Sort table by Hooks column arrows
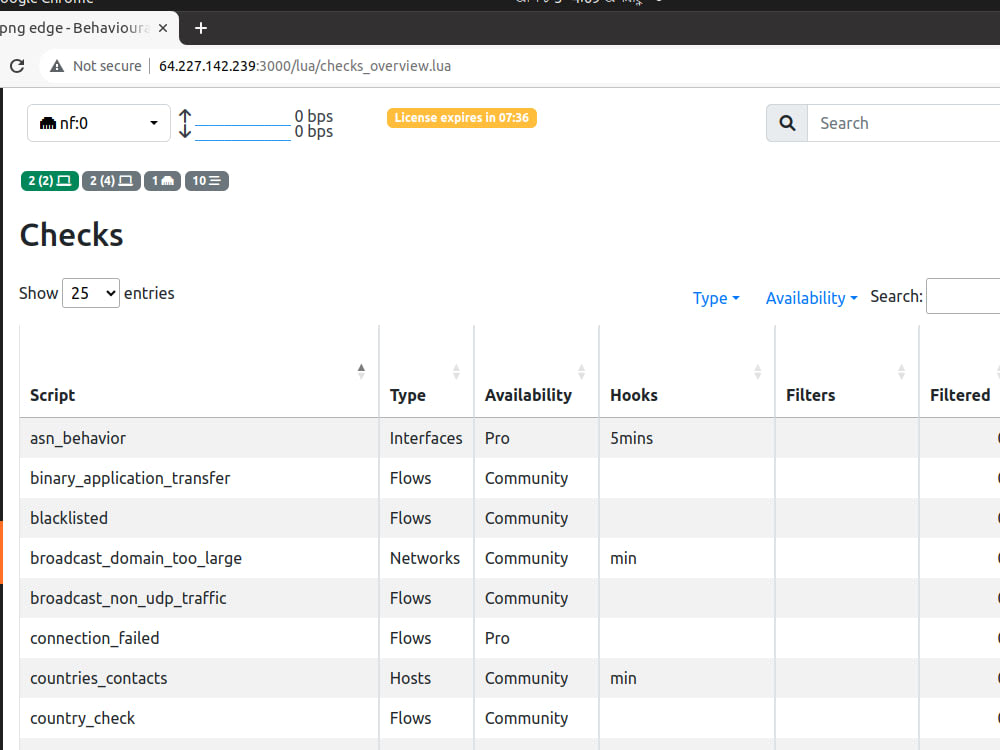 coord(758,372)
